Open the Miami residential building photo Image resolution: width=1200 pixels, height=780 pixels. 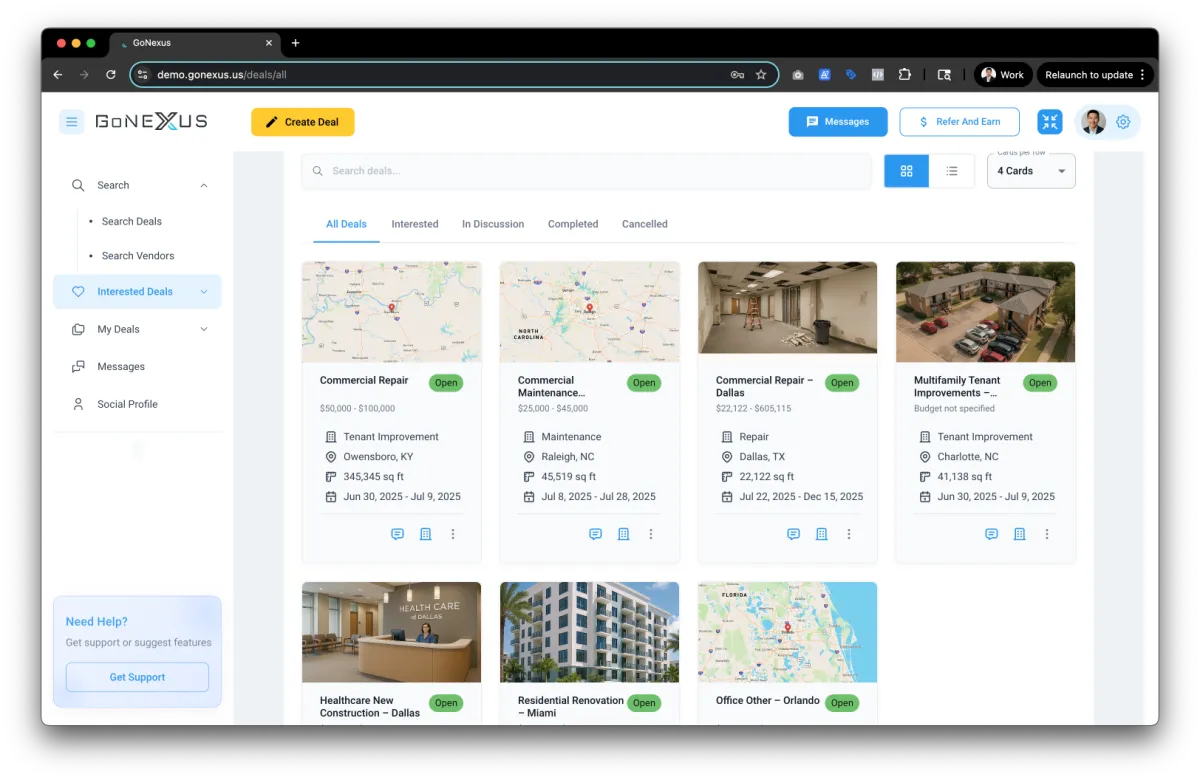tap(590, 632)
